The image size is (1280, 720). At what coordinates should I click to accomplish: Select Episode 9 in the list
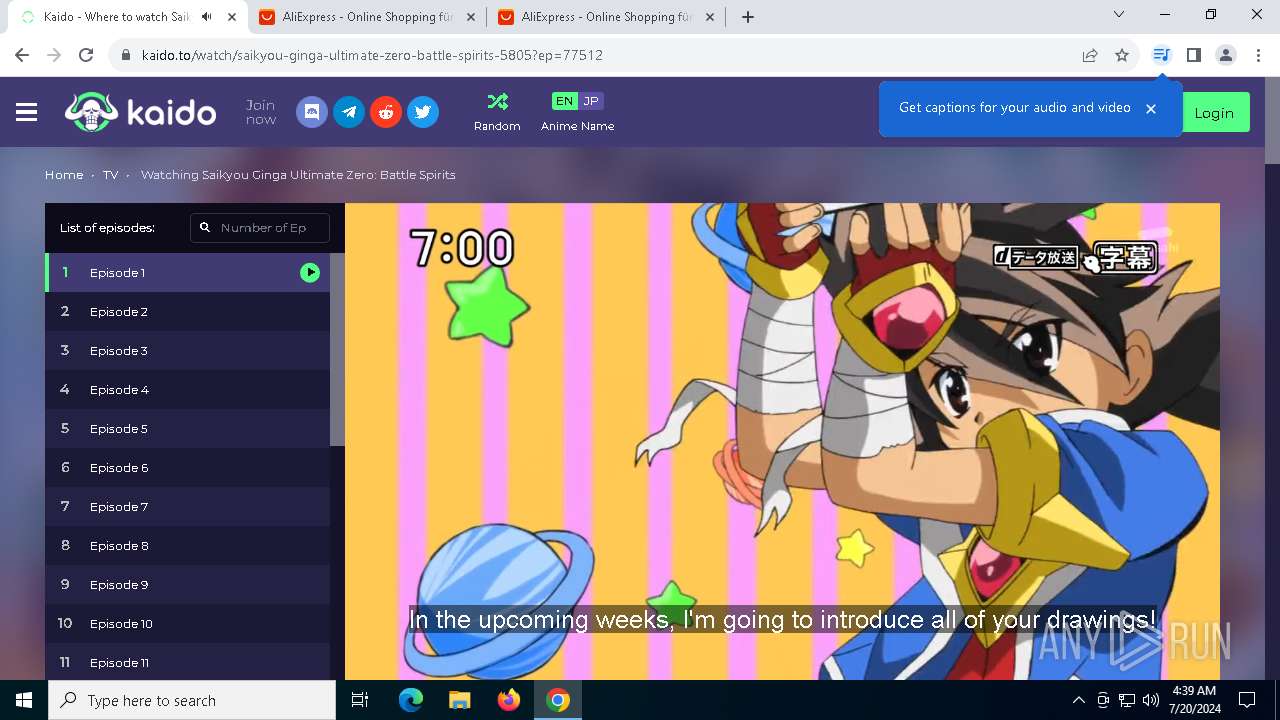(187, 585)
